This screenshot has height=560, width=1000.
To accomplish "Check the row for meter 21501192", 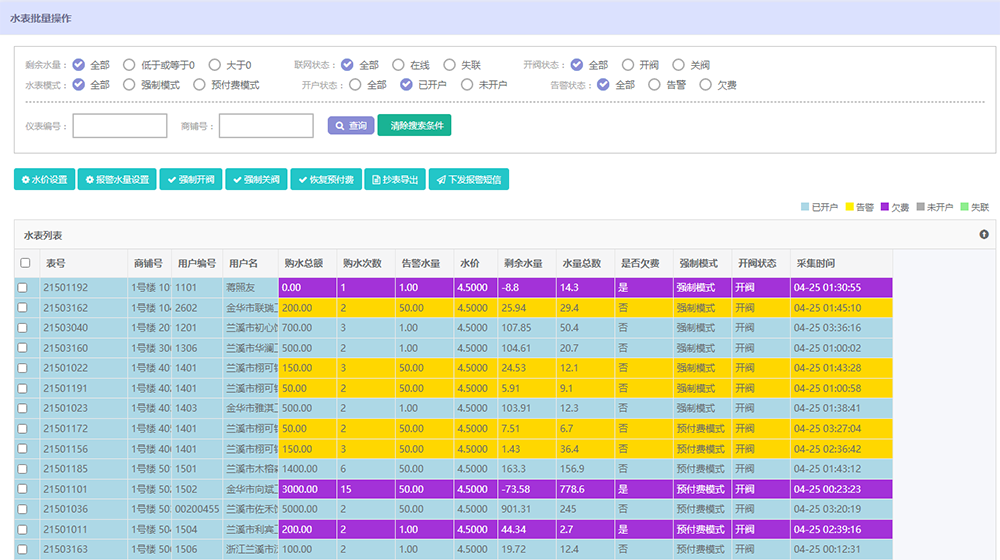I will 23,288.
